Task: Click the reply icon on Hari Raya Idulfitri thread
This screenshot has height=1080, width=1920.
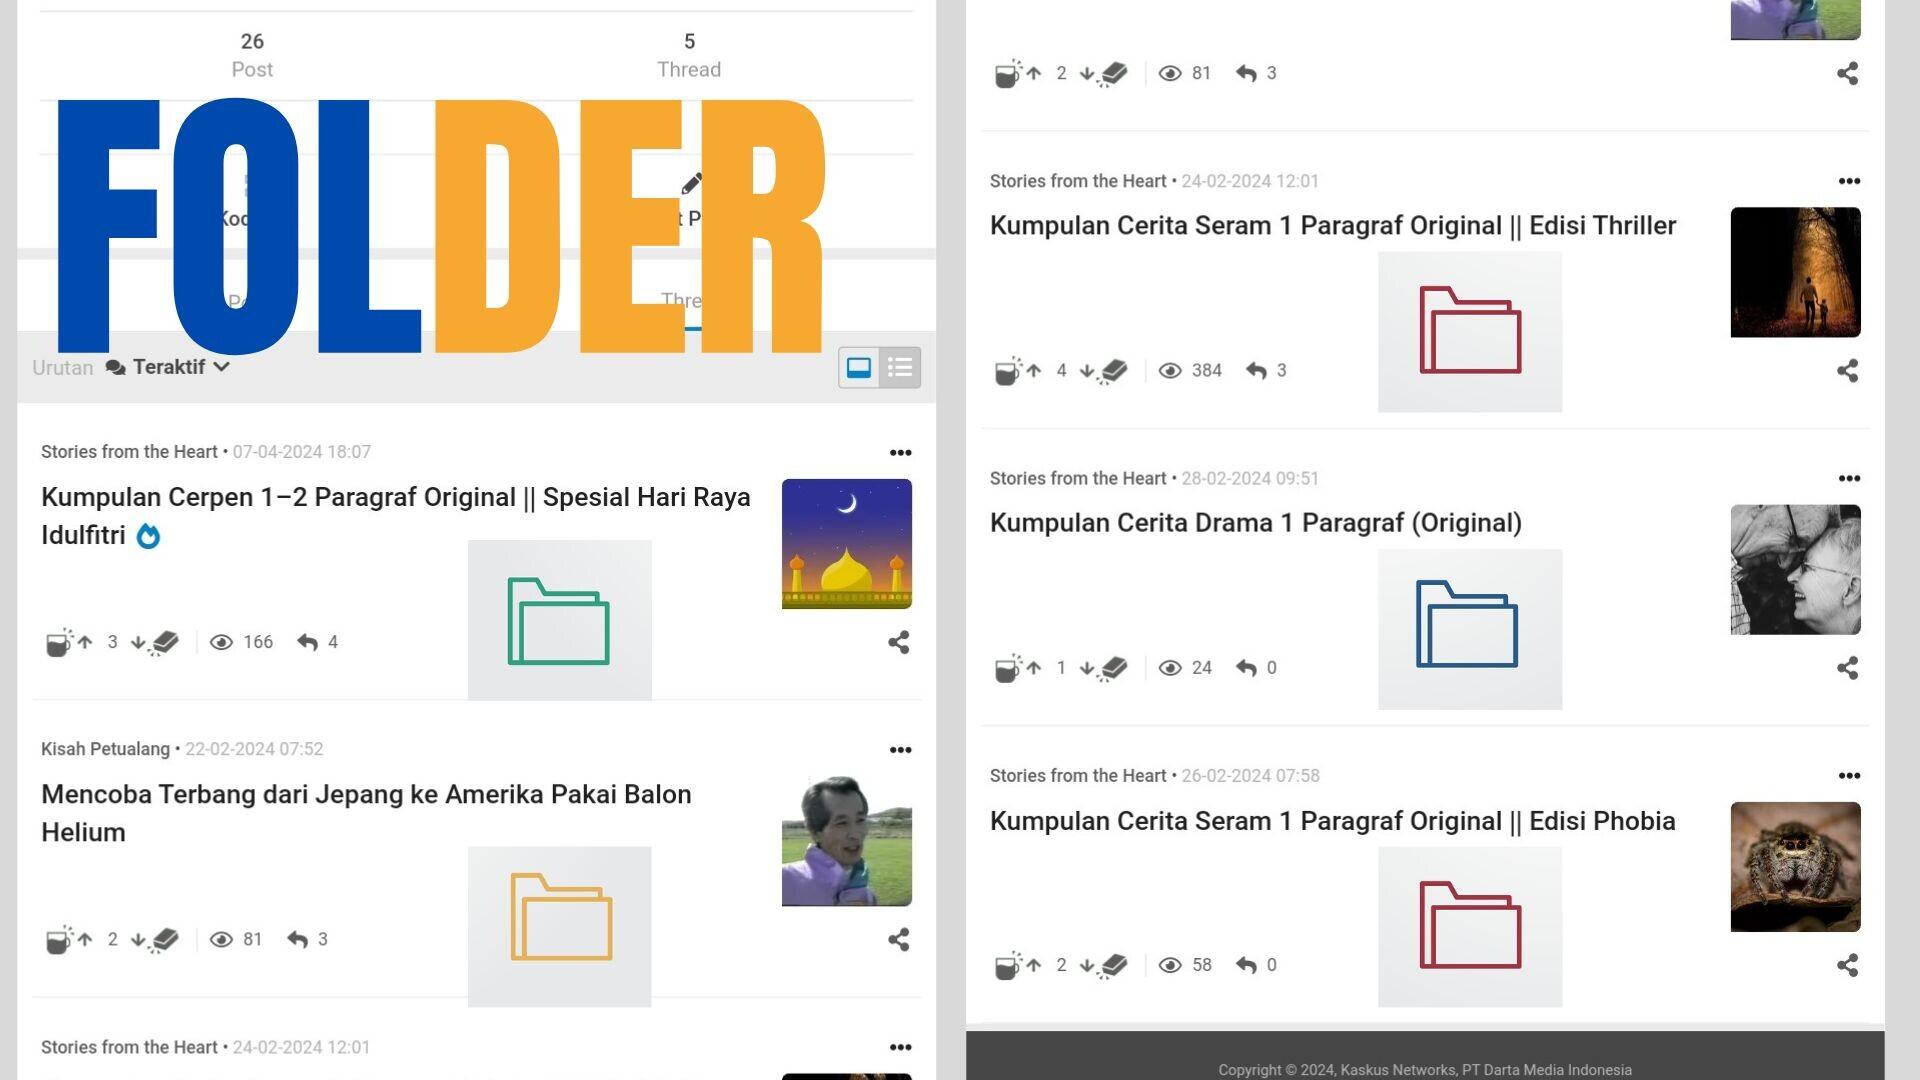Action: click(x=307, y=642)
